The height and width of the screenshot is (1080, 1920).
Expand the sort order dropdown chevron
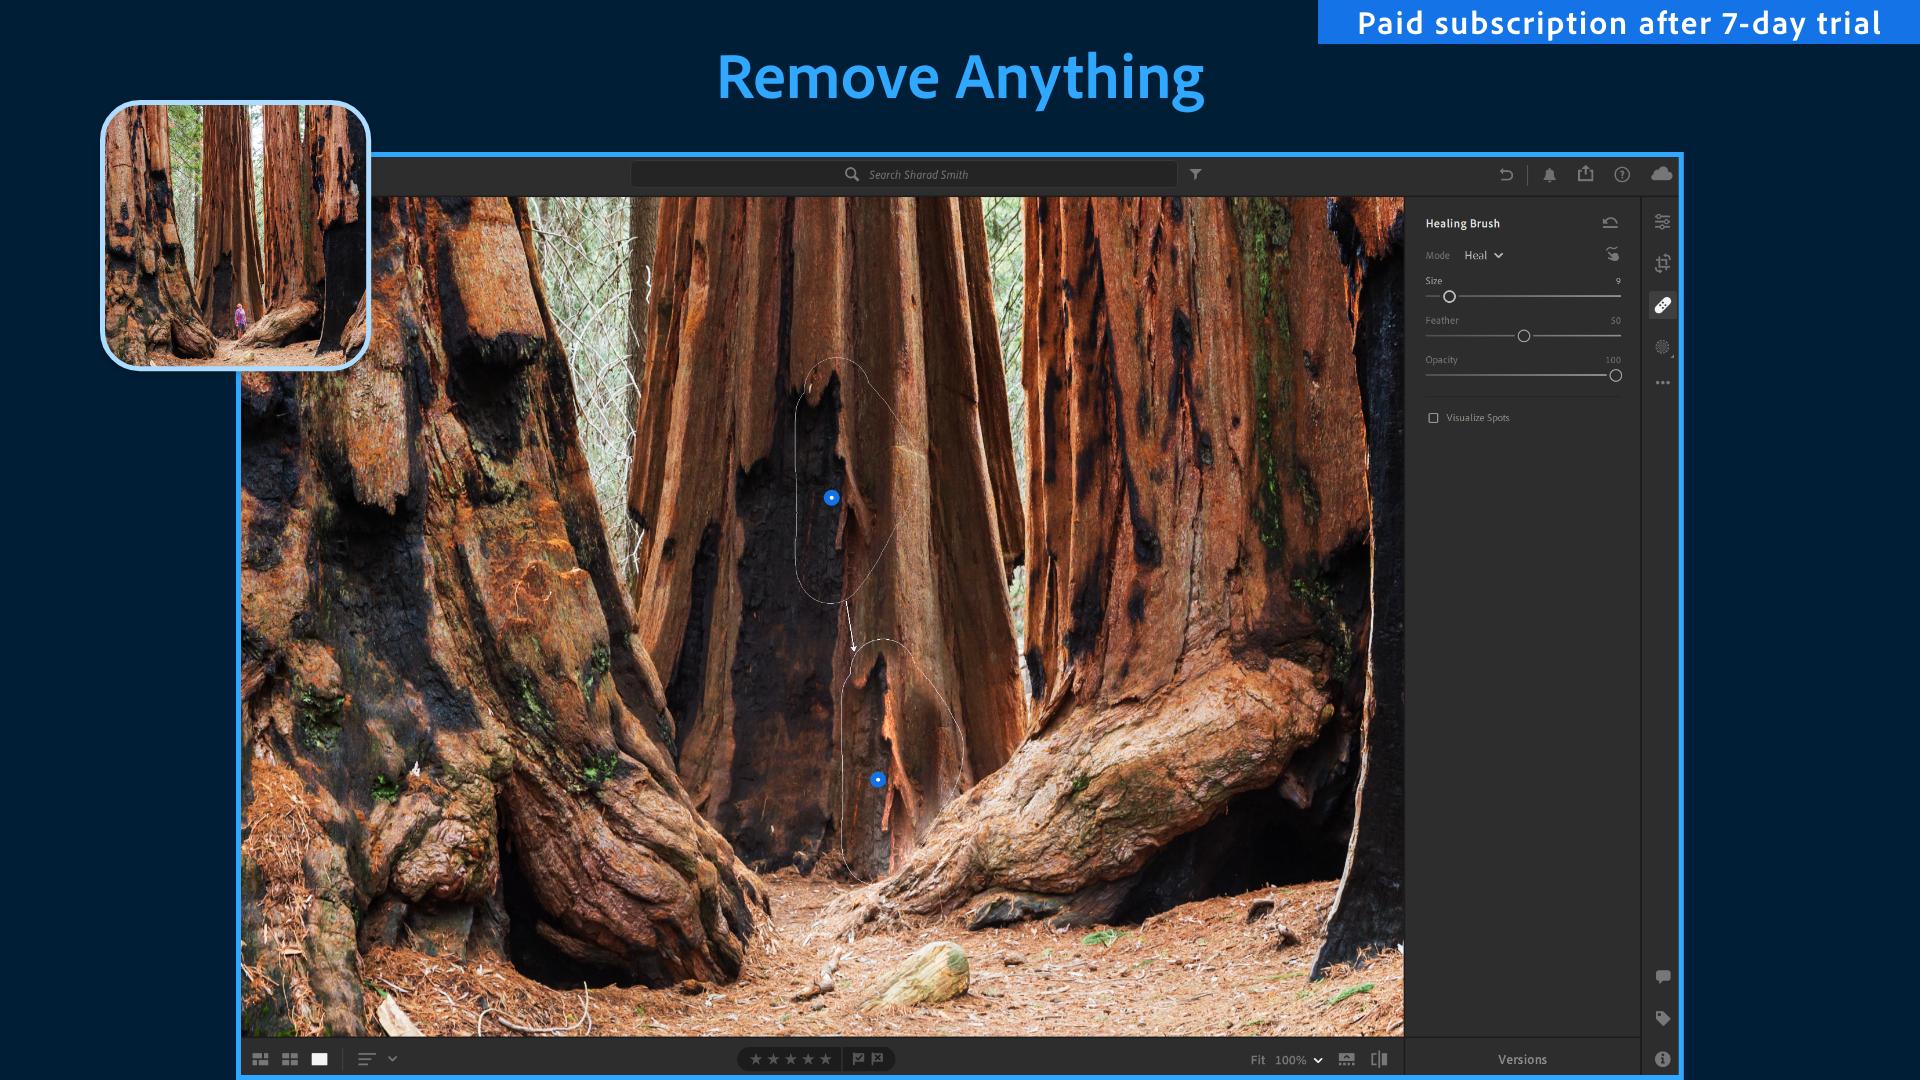pos(392,1059)
